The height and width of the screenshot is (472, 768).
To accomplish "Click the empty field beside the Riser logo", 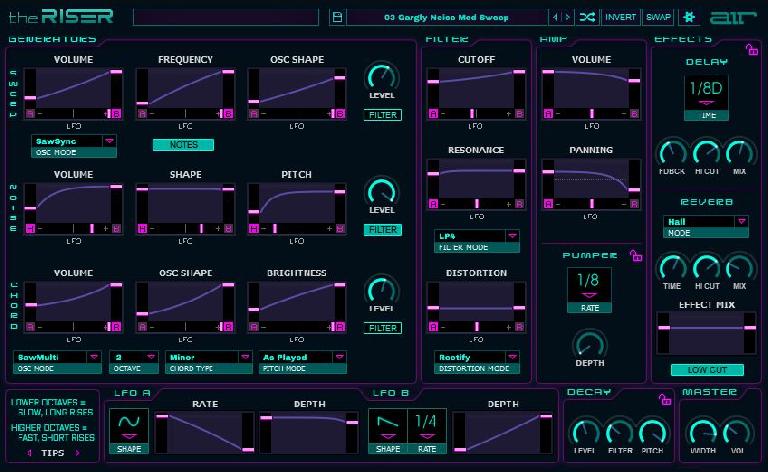I will pyautogui.click(x=226, y=17).
